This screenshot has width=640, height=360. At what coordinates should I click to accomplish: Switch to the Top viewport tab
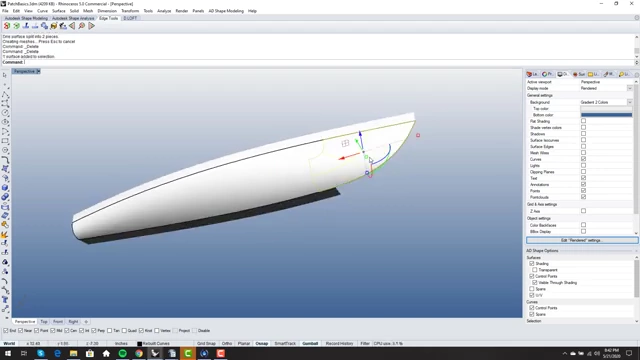[x=44, y=322]
